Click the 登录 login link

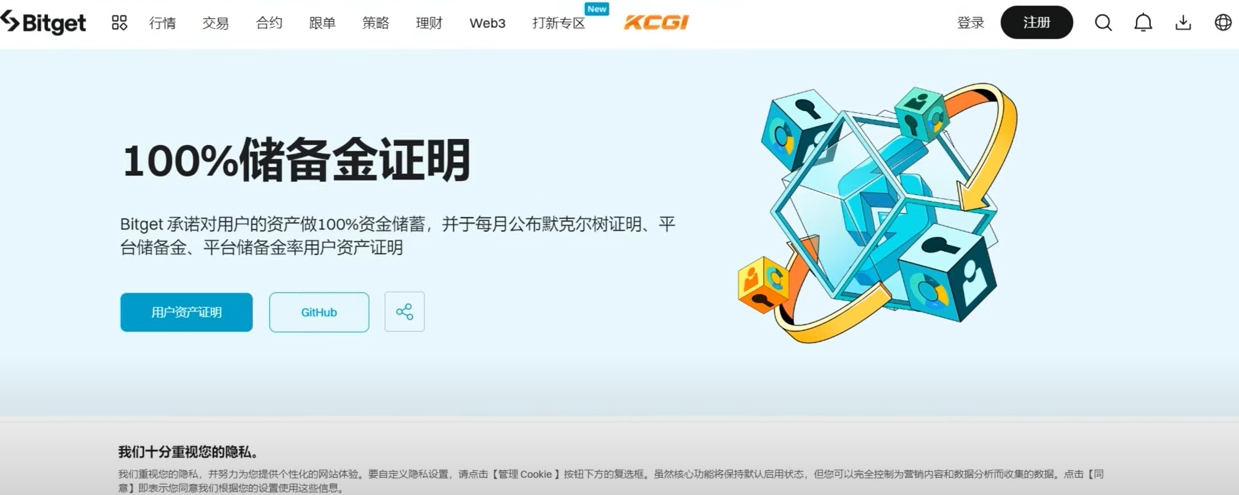point(970,23)
